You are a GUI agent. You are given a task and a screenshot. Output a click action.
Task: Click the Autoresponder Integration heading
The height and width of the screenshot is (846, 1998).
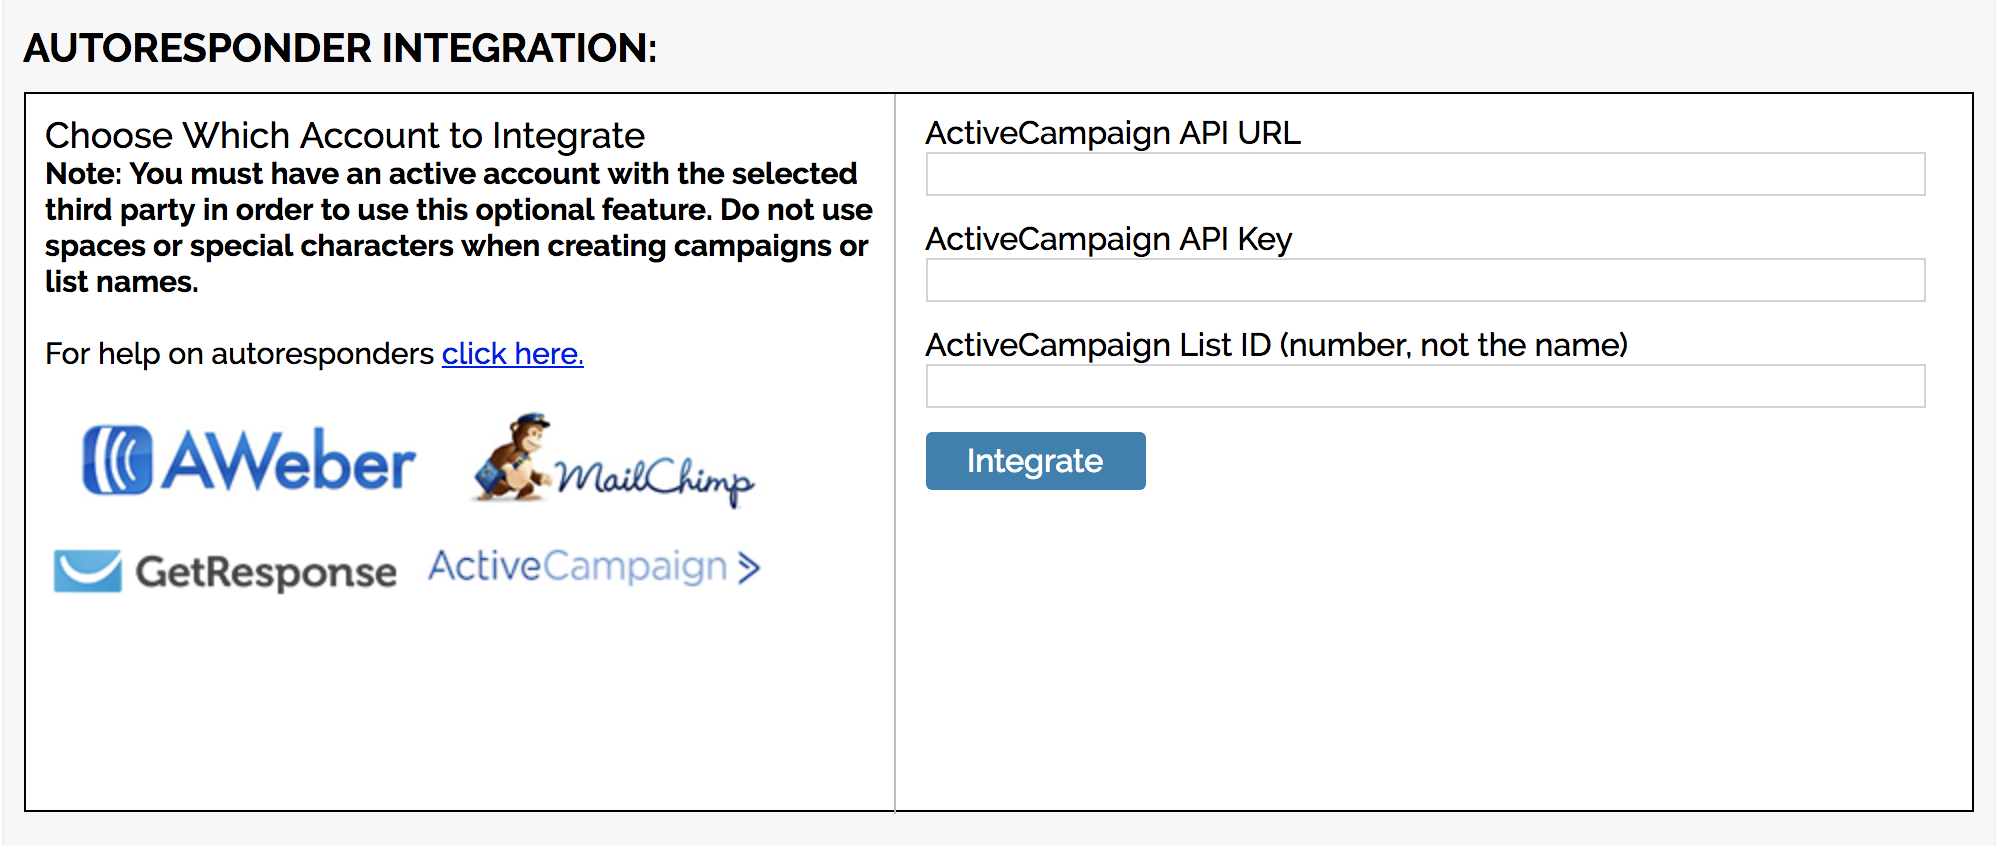coord(340,48)
